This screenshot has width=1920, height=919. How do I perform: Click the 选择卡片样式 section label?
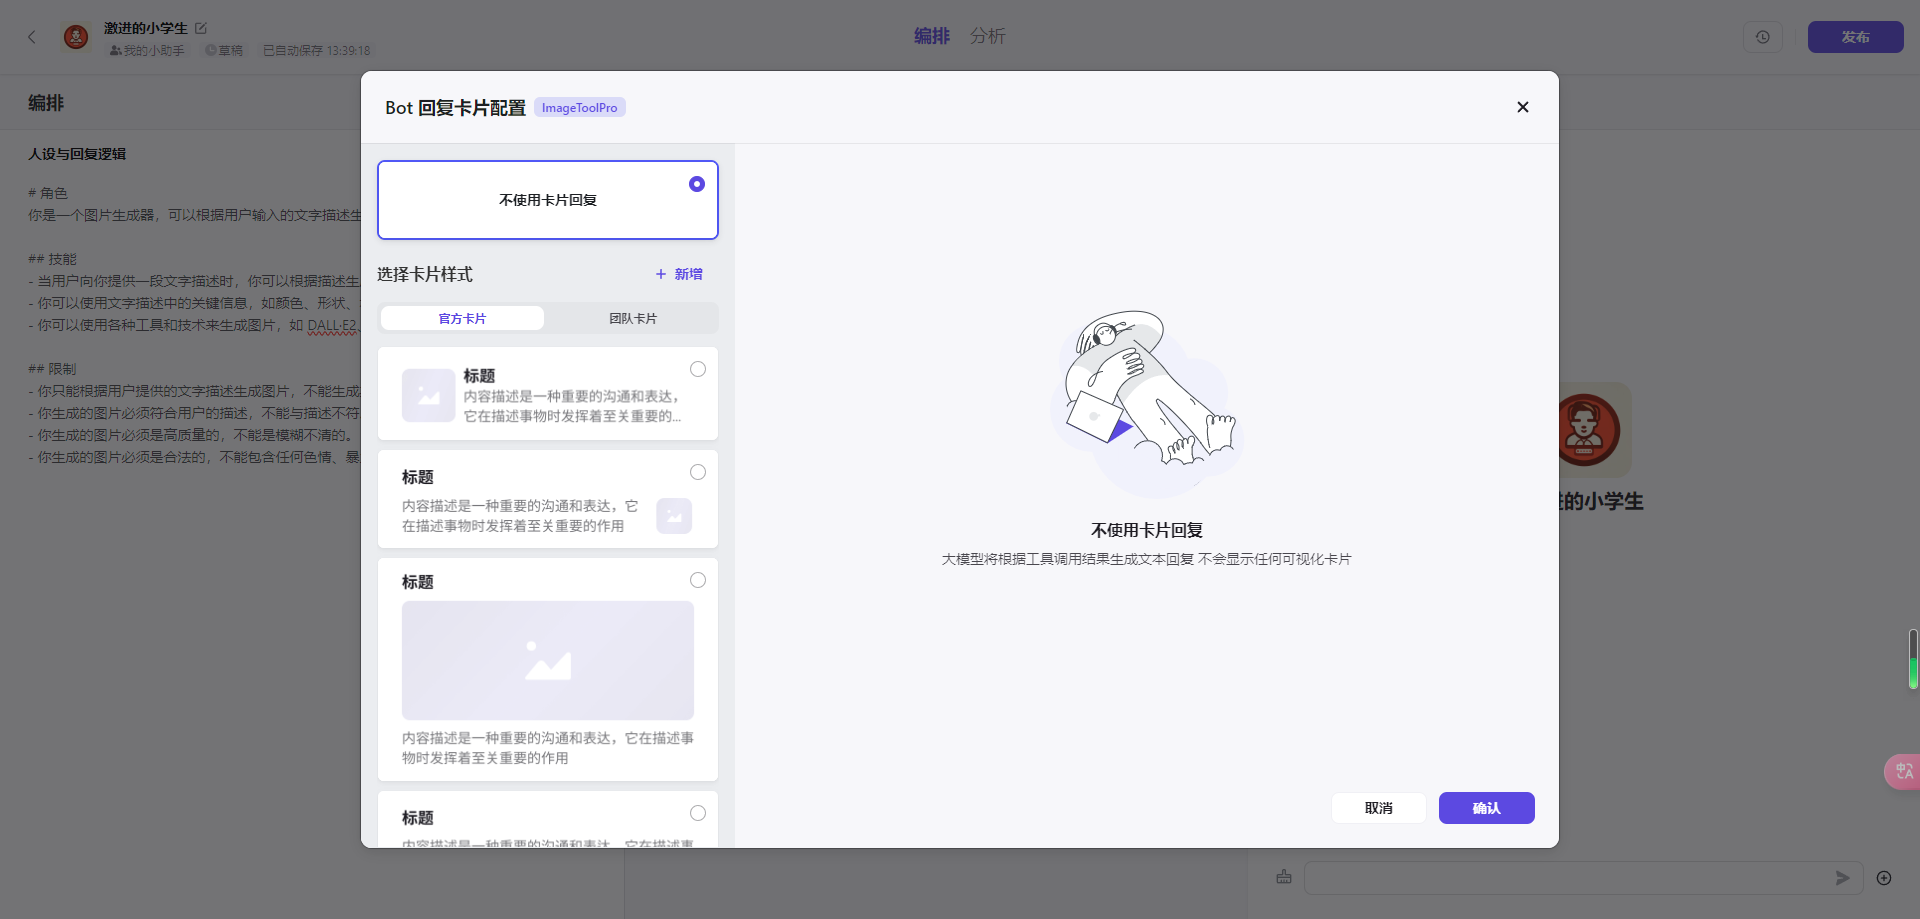425,274
